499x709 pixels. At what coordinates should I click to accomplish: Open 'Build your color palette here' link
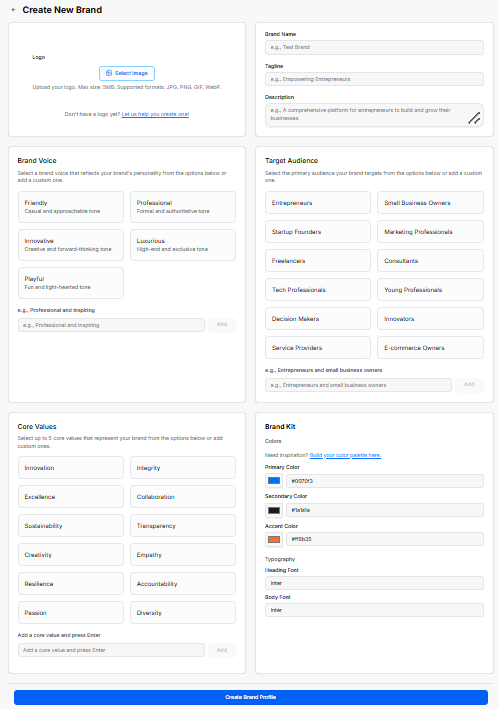[345, 455]
